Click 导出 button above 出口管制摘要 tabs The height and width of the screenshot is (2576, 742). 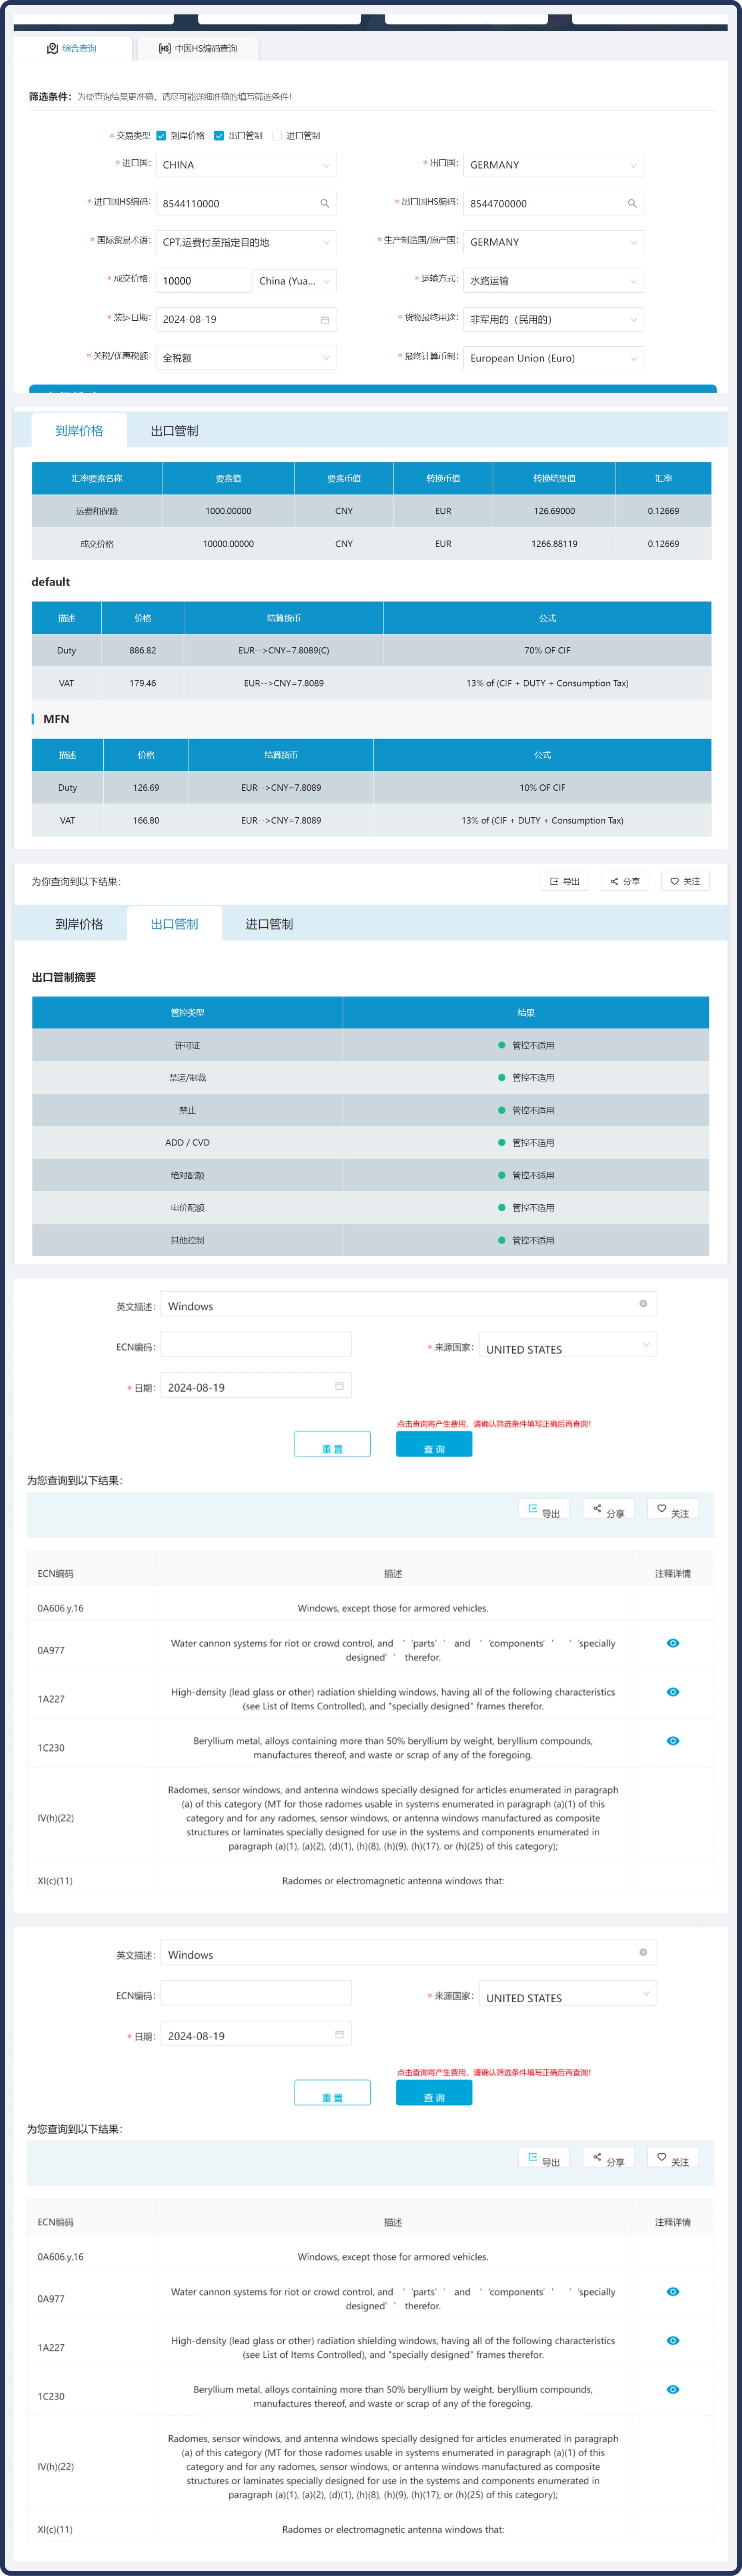pos(565,881)
